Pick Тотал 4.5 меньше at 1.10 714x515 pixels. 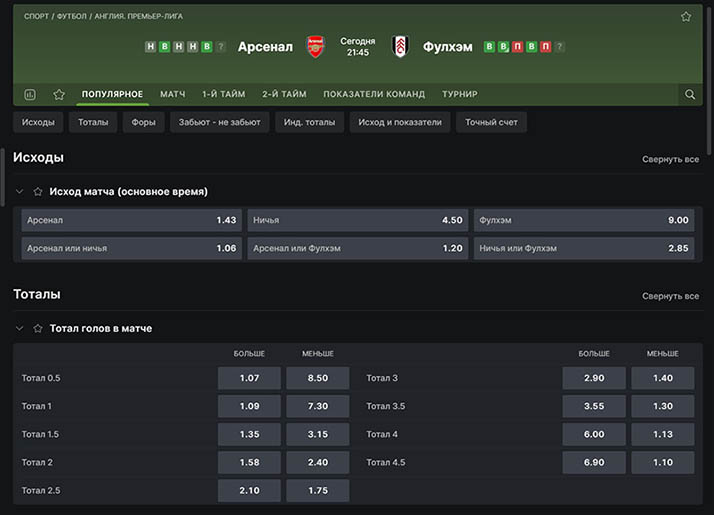(x=663, y=463)
